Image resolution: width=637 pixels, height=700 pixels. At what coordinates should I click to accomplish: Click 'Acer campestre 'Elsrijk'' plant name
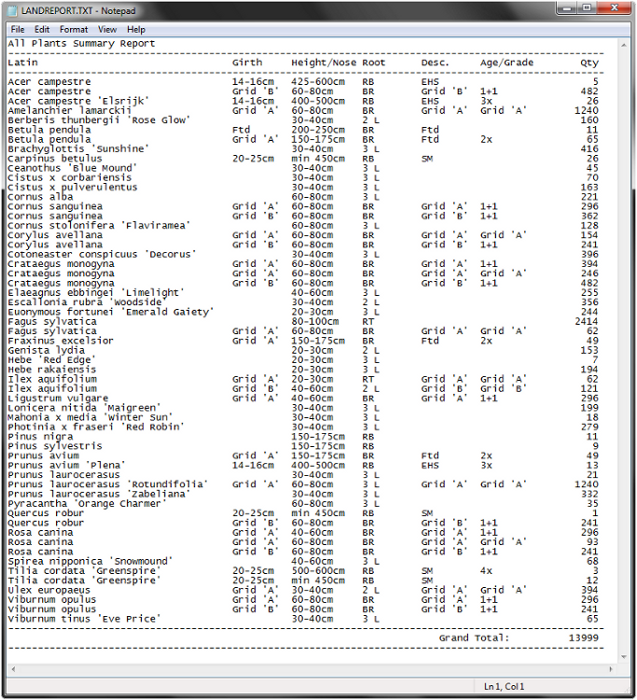78,101
